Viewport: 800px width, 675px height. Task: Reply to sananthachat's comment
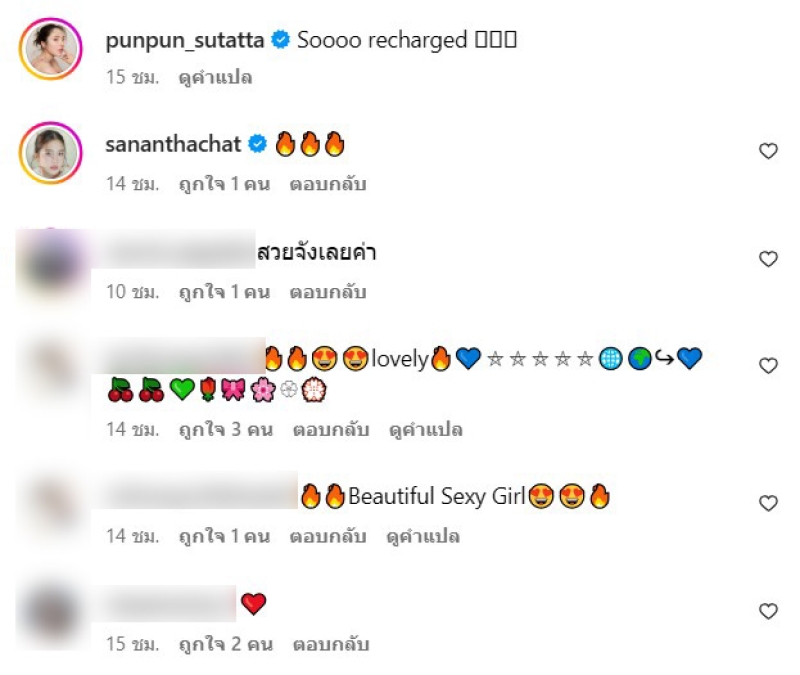[x=328, y=184]
